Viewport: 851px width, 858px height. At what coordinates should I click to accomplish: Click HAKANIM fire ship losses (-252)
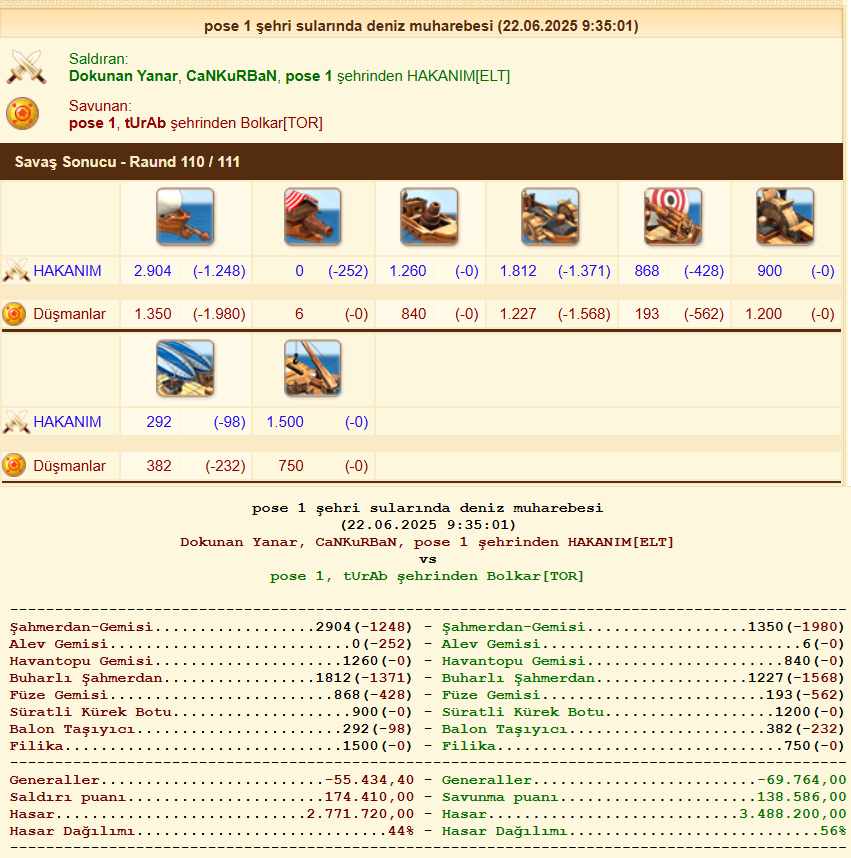point(348,271)
